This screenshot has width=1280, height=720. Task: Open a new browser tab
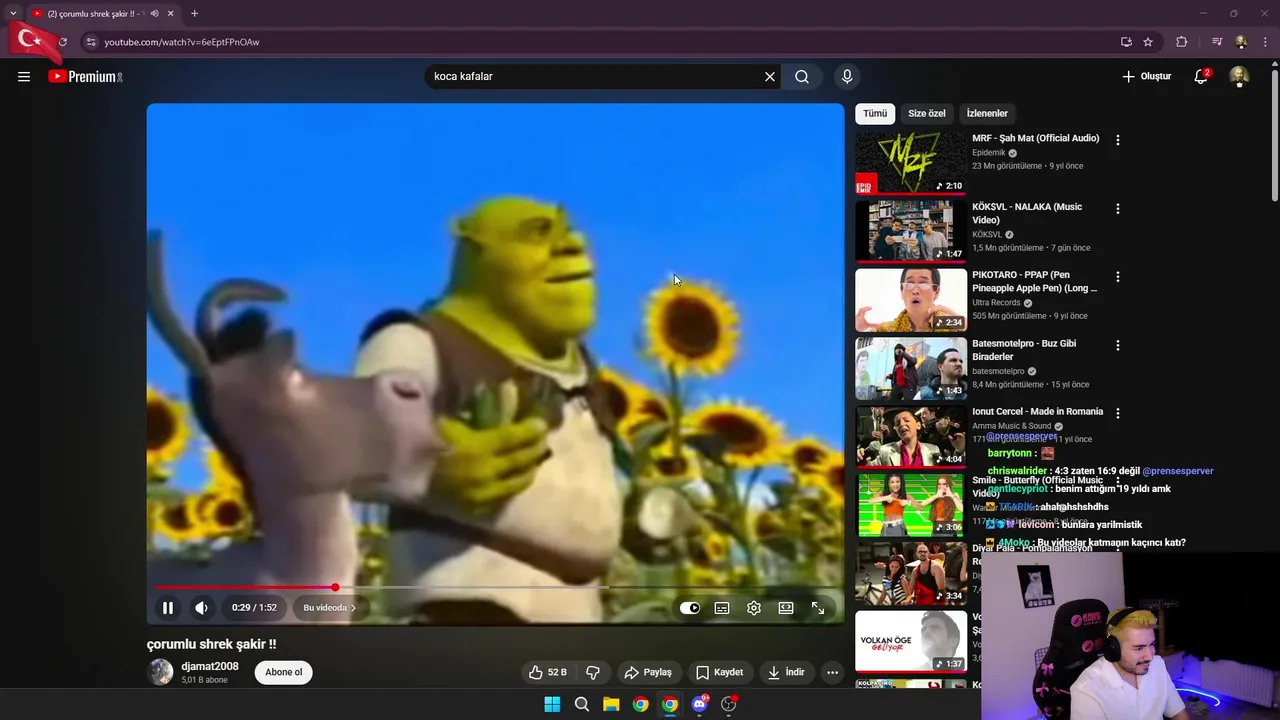click(x=194, y=14)
